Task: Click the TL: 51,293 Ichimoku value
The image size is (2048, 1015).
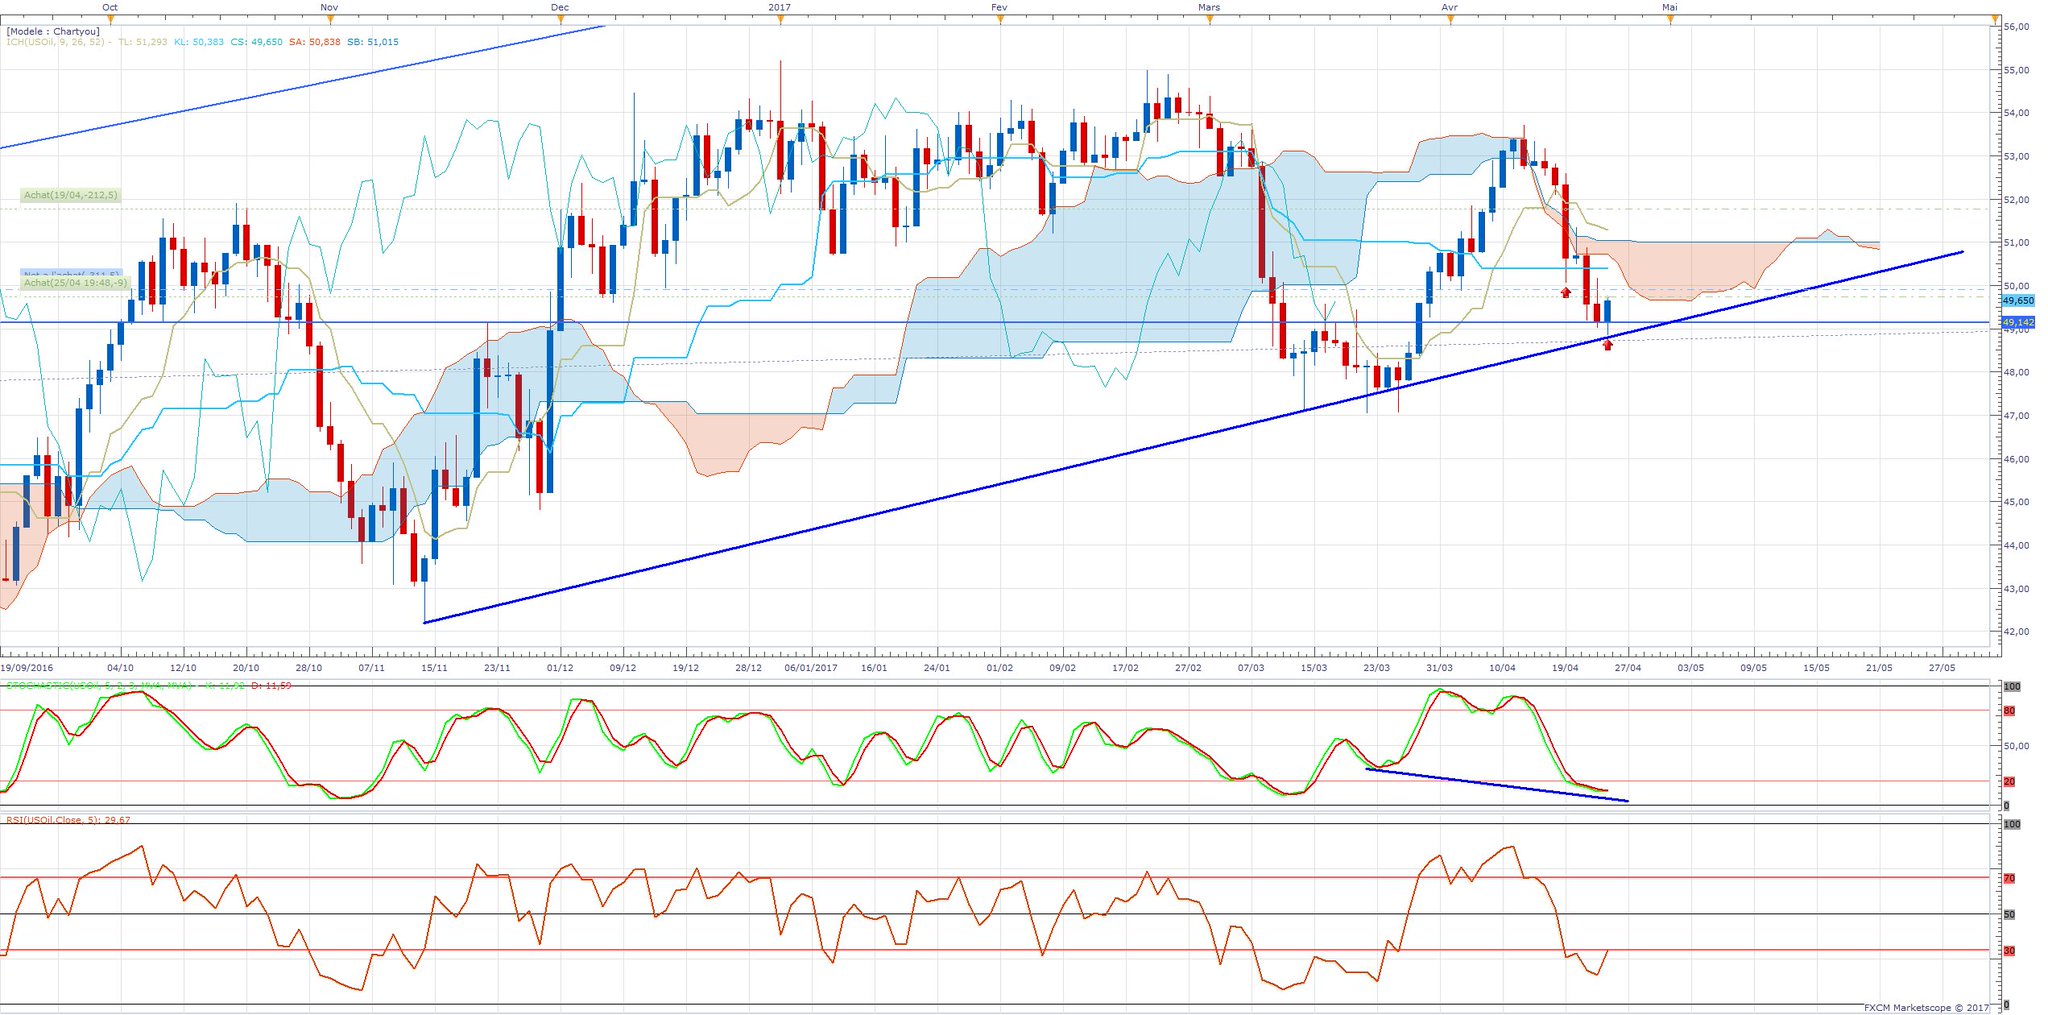Action: (x=143, y=42)
